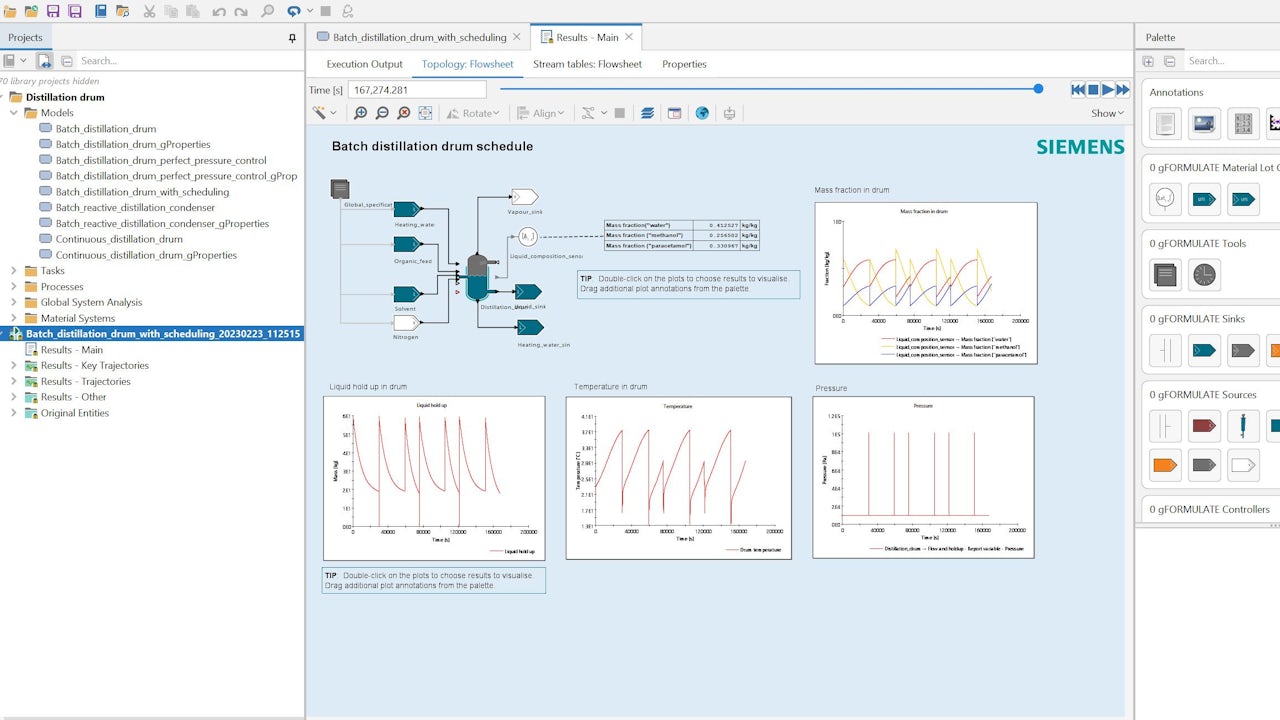
Task: Click the zoom out magnifier icon
Action: tap(382, 113)
